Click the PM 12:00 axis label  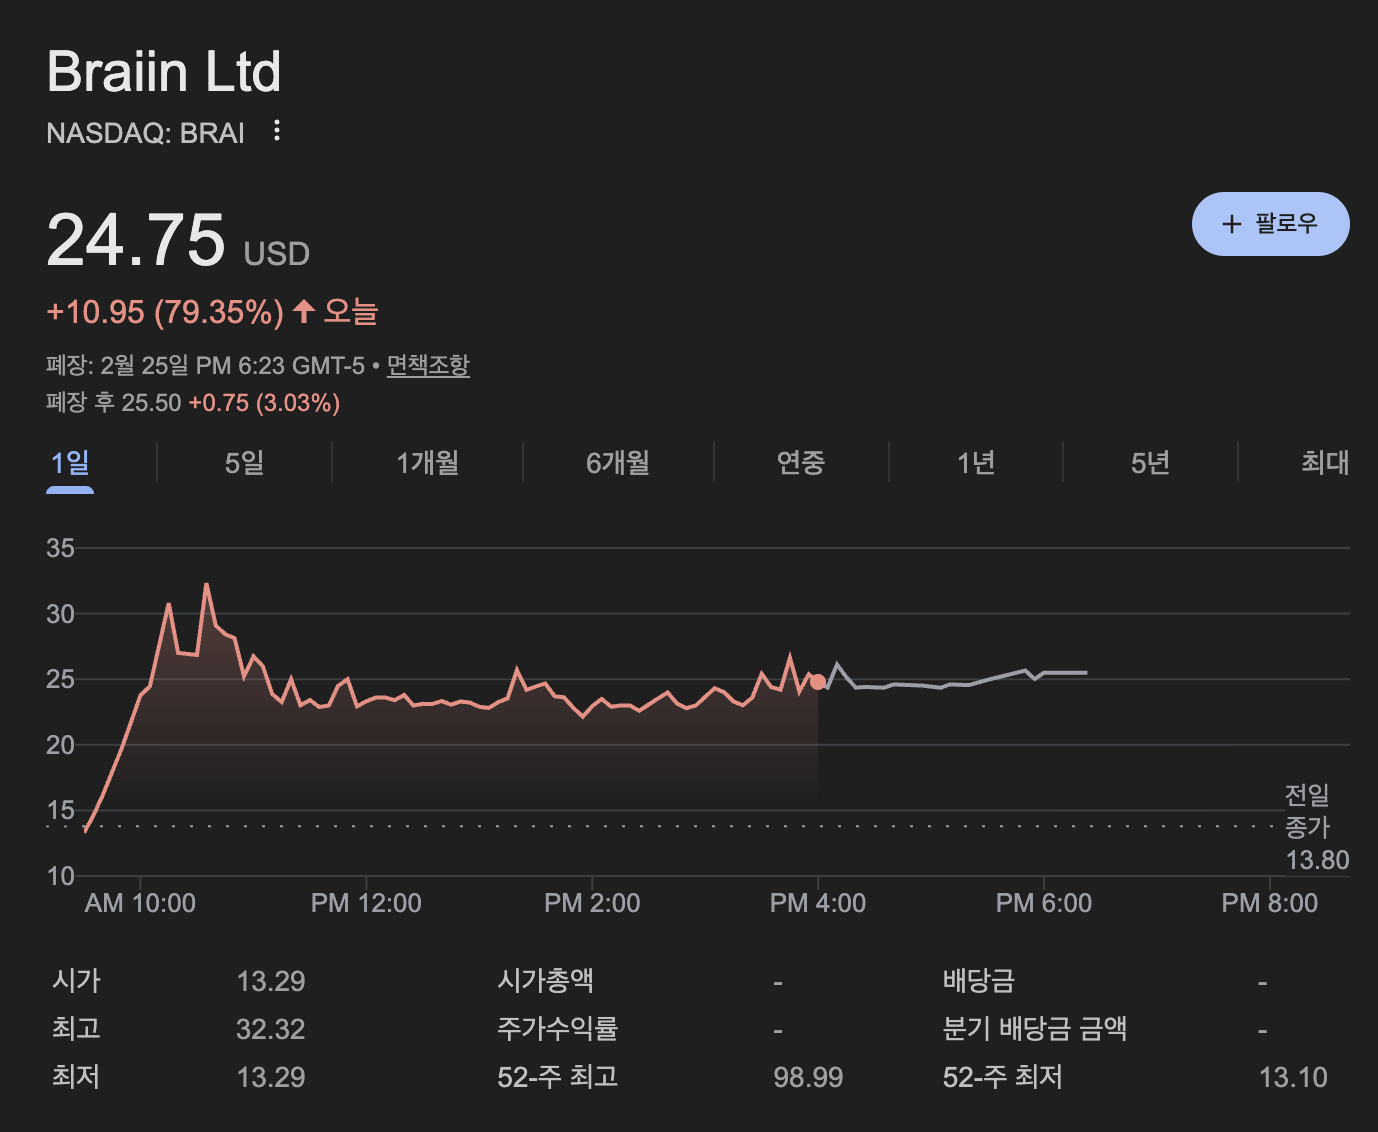coord(366,903)
